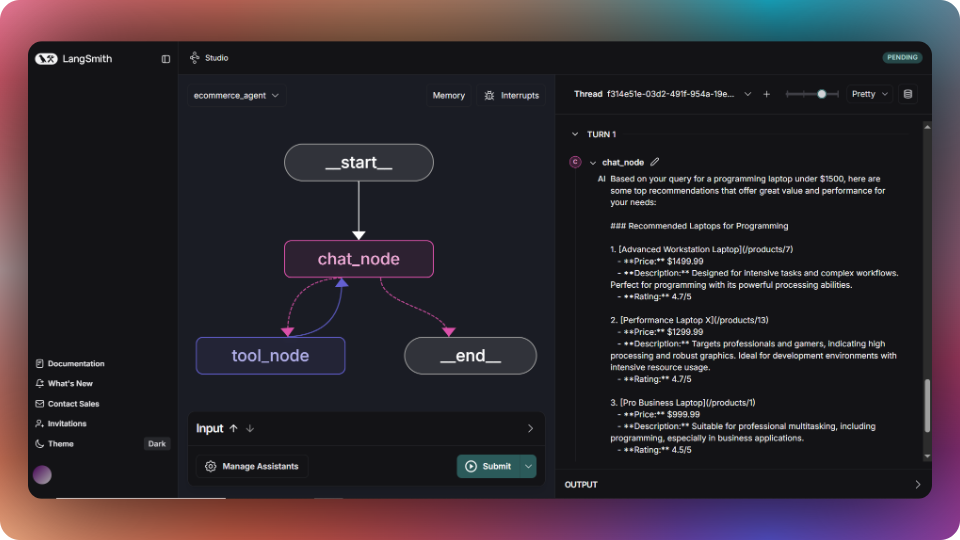Open the ecommerce_agent graph dropdown

(236, 96)
